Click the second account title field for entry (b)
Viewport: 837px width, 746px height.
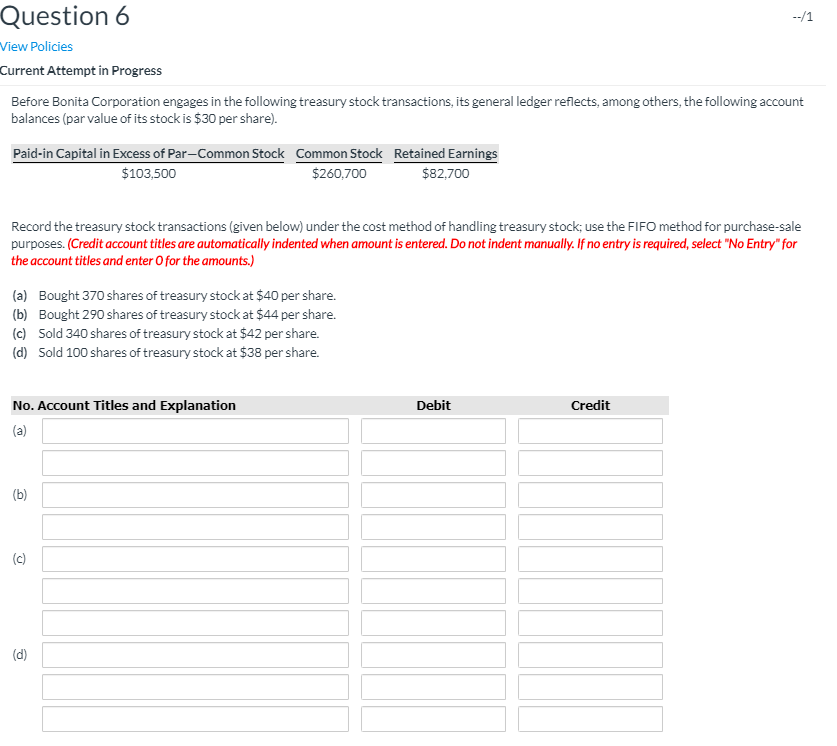point(194,526)
